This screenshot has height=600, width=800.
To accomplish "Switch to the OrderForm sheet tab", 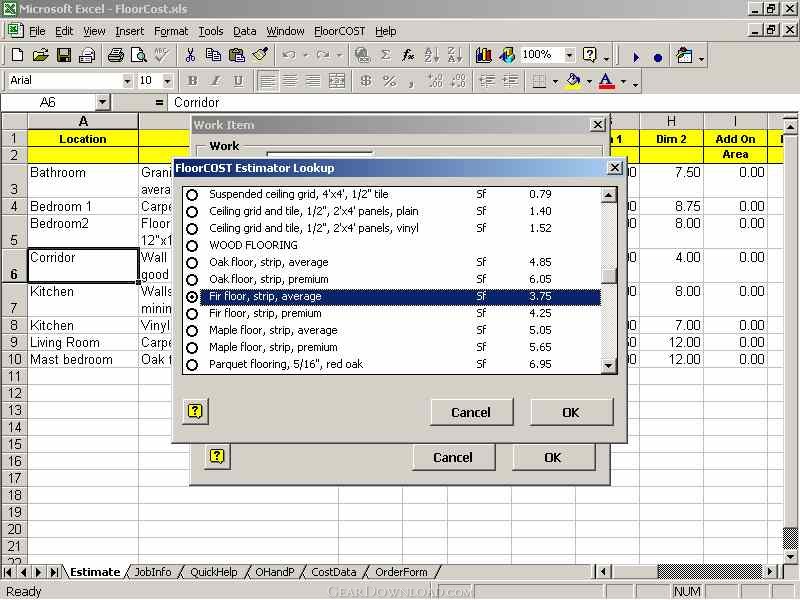I will (x=402, y=572).
